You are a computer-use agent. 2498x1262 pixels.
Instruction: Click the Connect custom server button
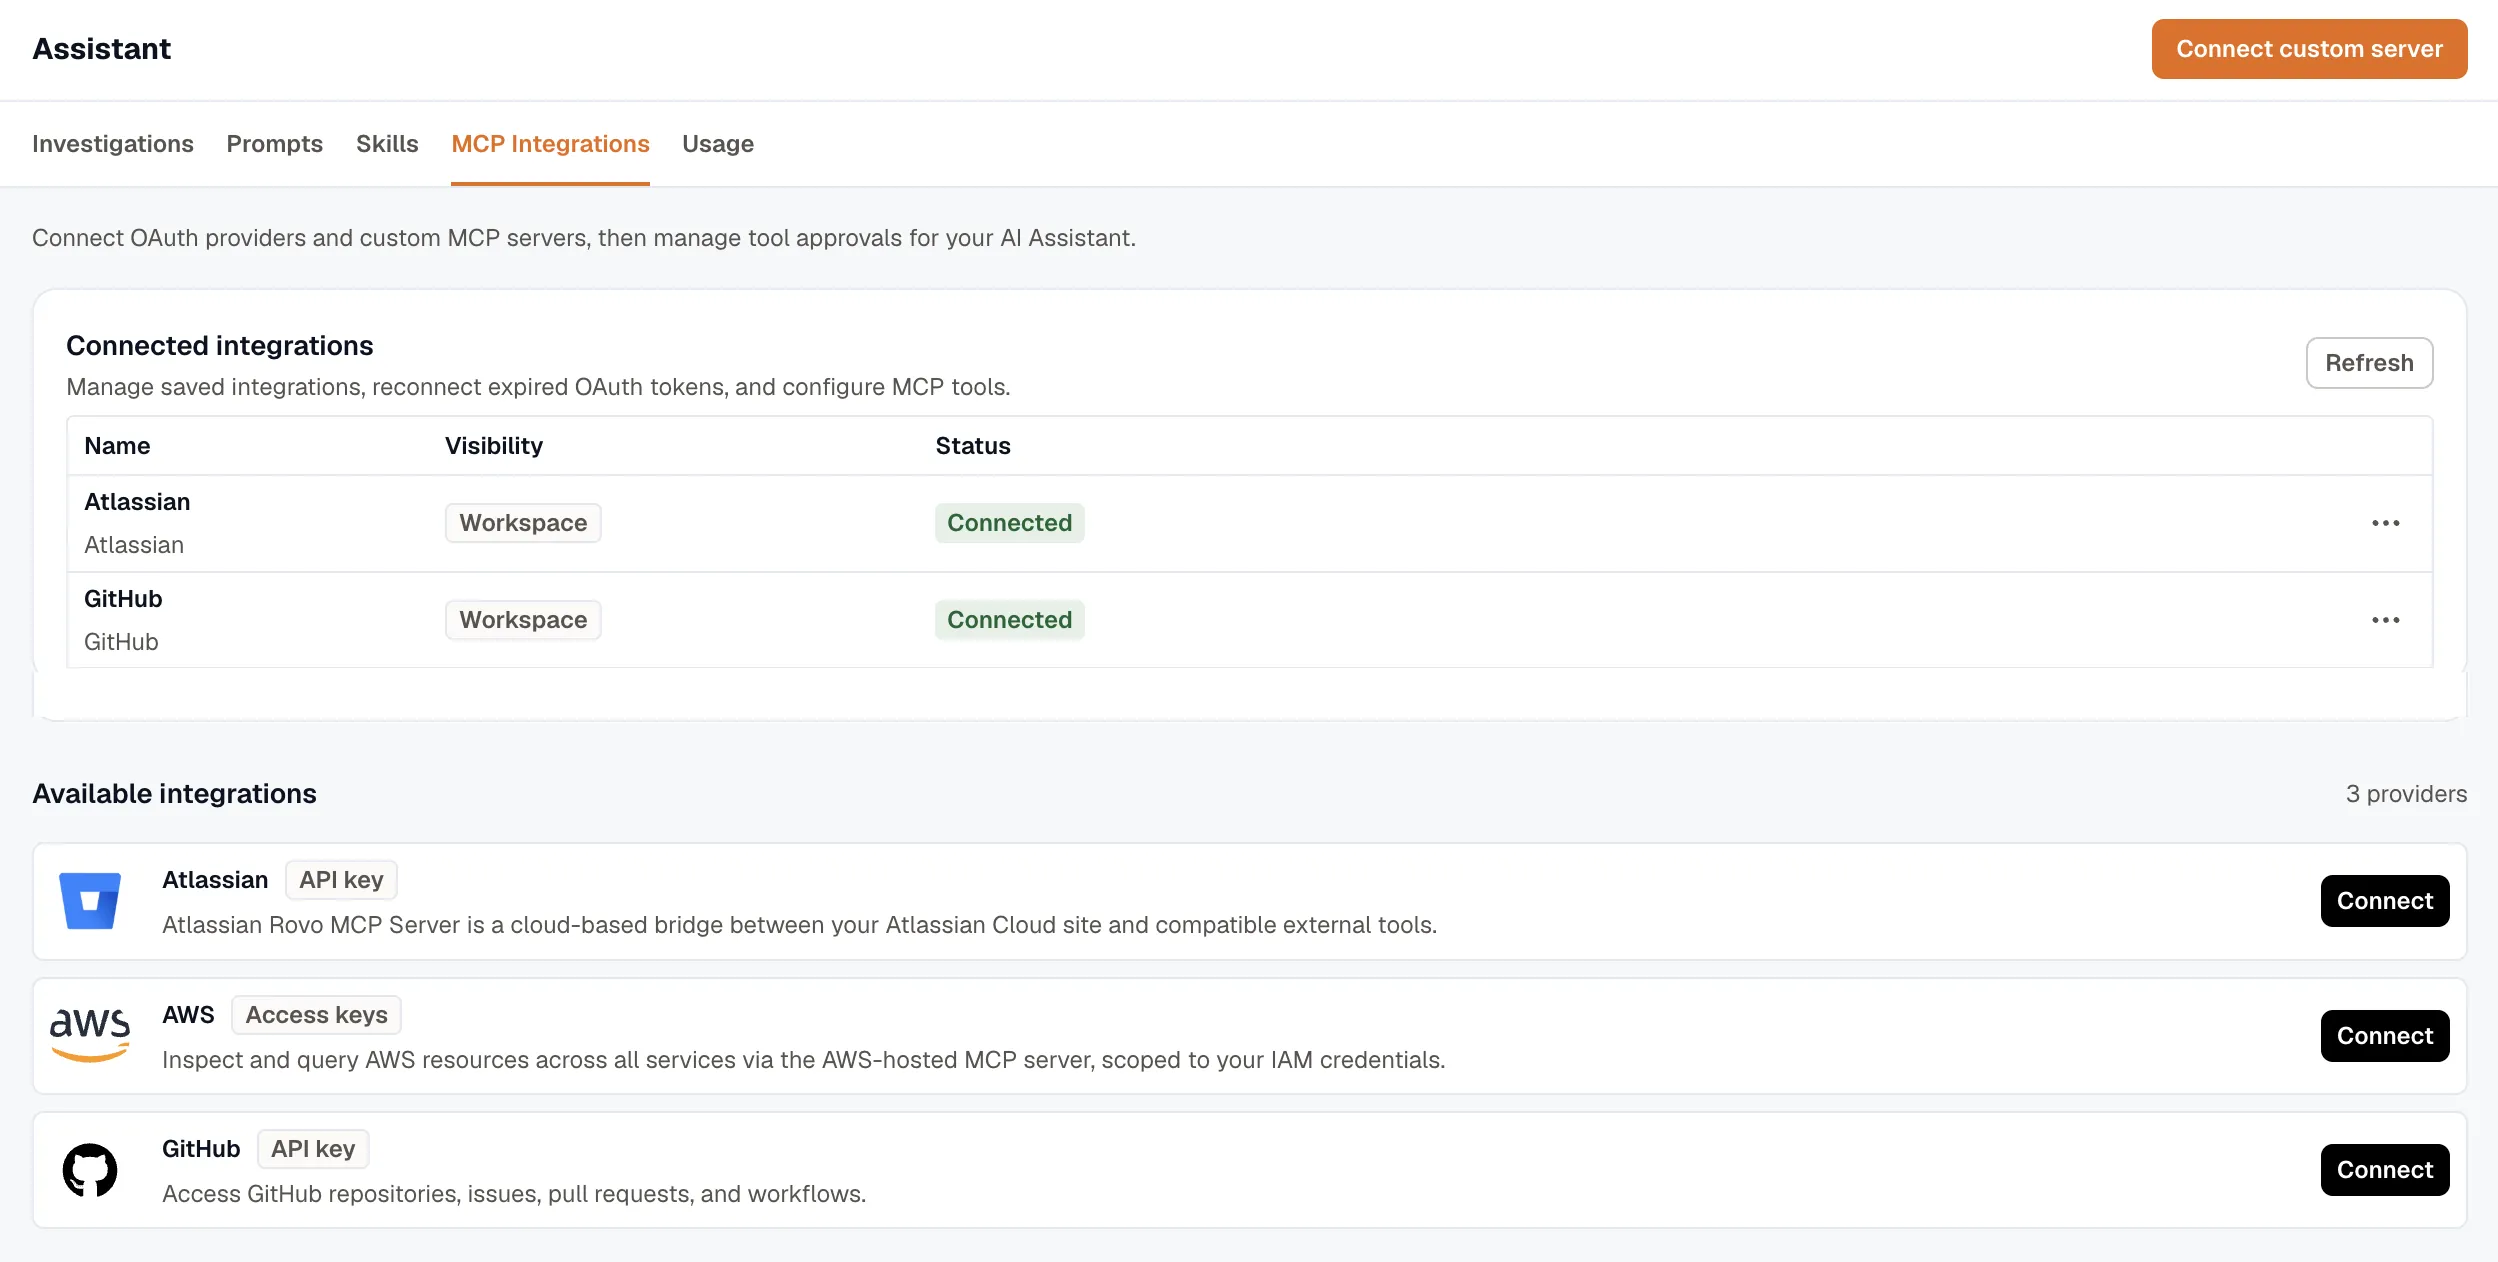coord(2309,49)
